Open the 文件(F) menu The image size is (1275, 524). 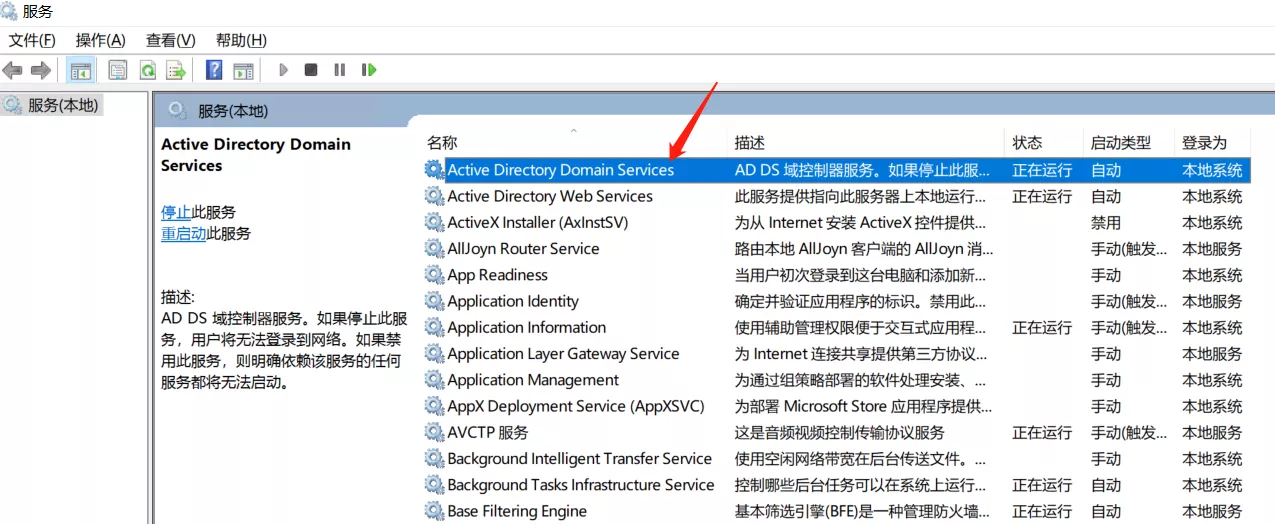pos(31,40)
